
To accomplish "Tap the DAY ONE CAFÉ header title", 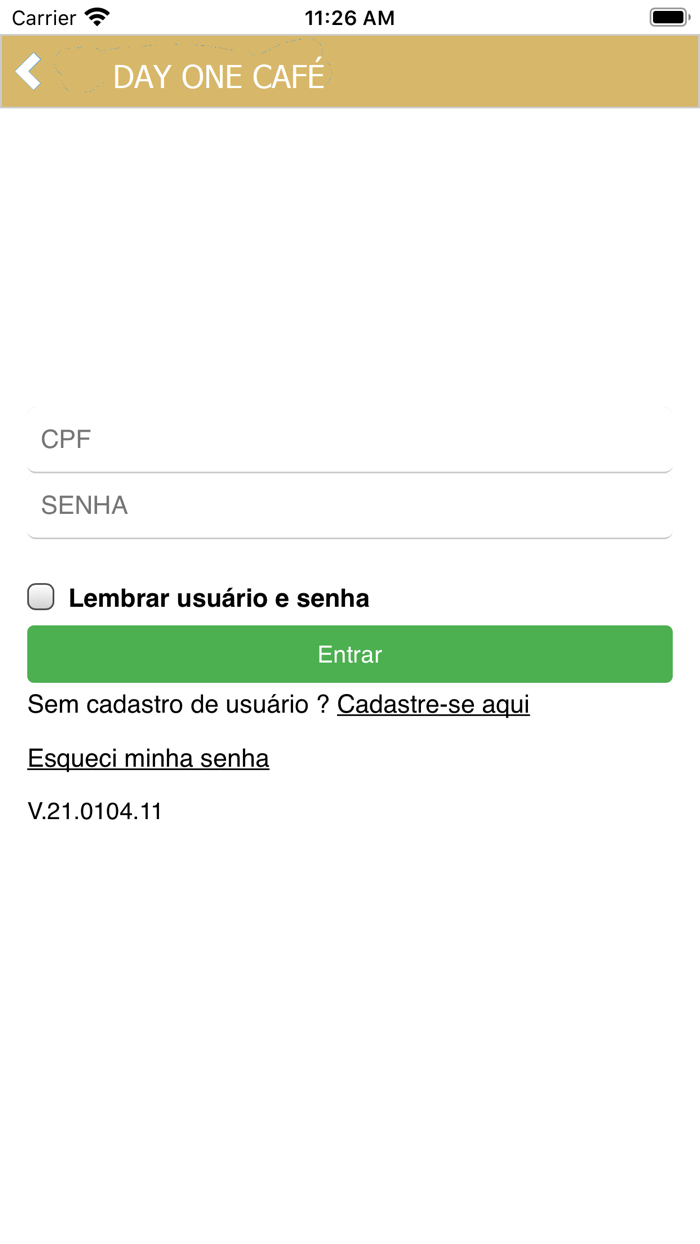I will click(219, 76).
